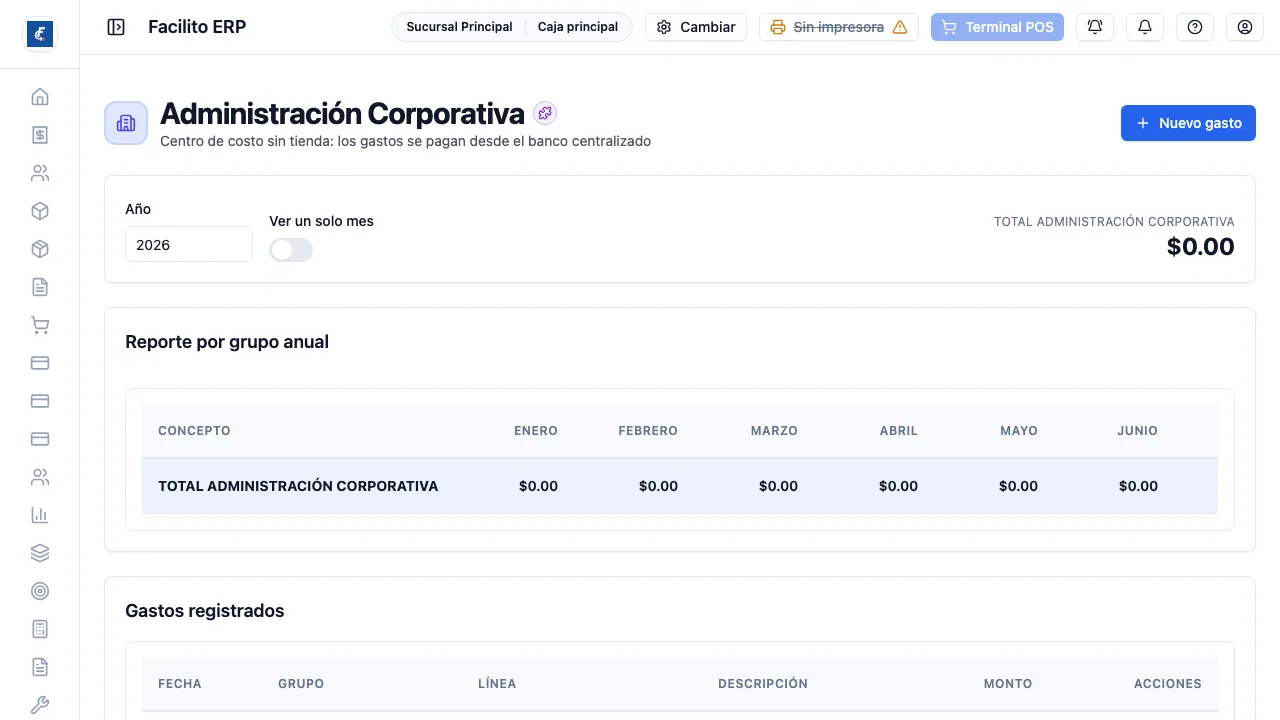
Task: Click the FEBRERO column header
Action: 648,431
